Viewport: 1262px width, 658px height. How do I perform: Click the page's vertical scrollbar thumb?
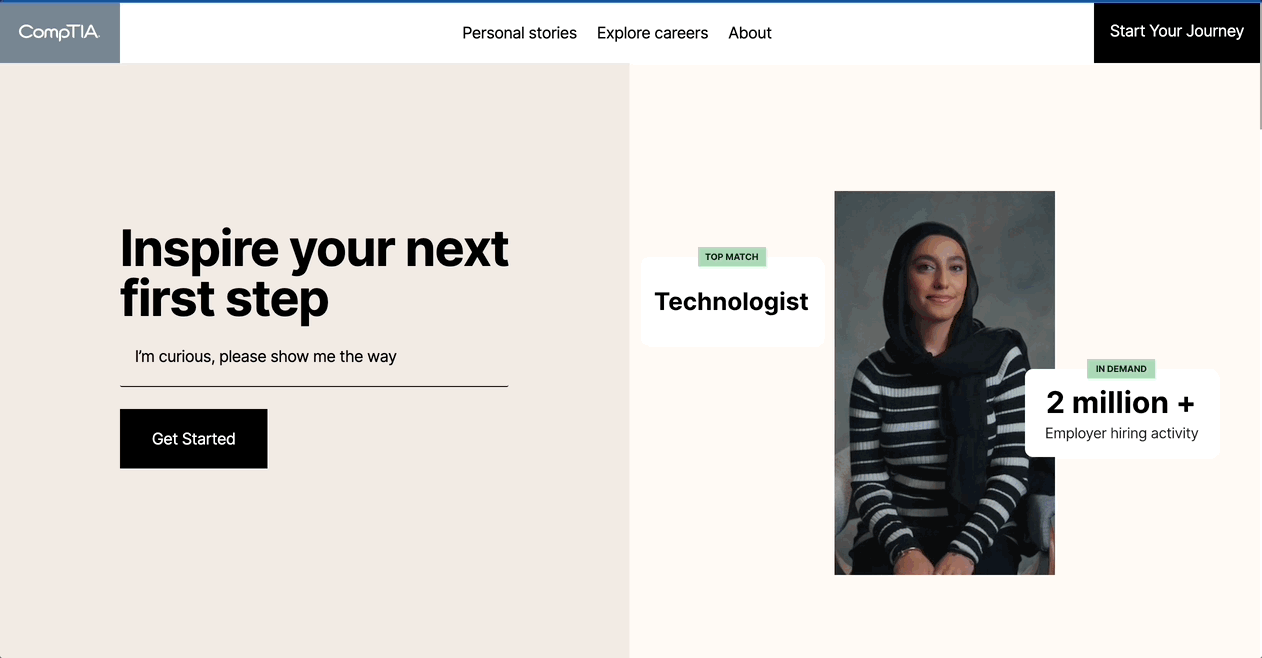pos(1259,95)
